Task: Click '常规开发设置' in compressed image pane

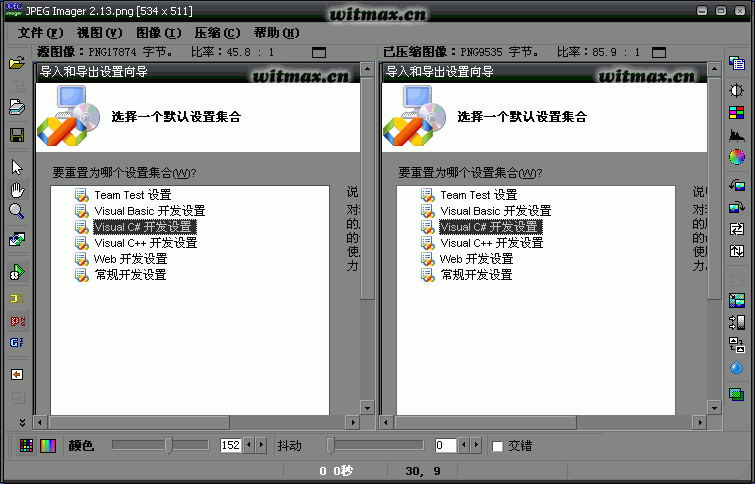Action: coord(476,275)
